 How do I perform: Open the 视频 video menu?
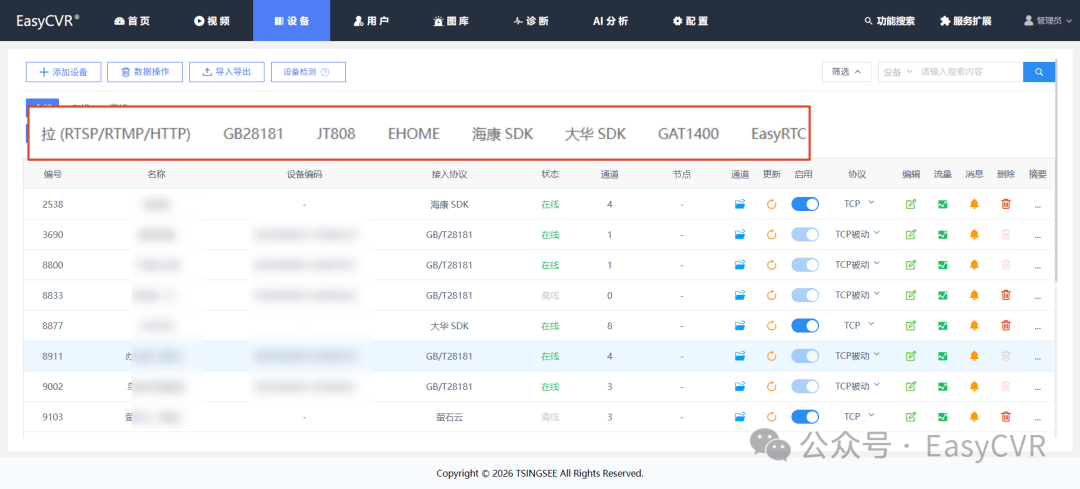[211, 21]
